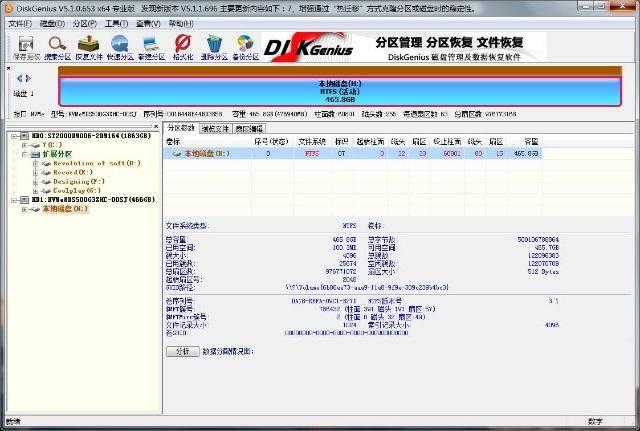This screenshot has height=431, width=640.
Task: Select 扩展分区 in the disk tree
Action: point(57,154)
